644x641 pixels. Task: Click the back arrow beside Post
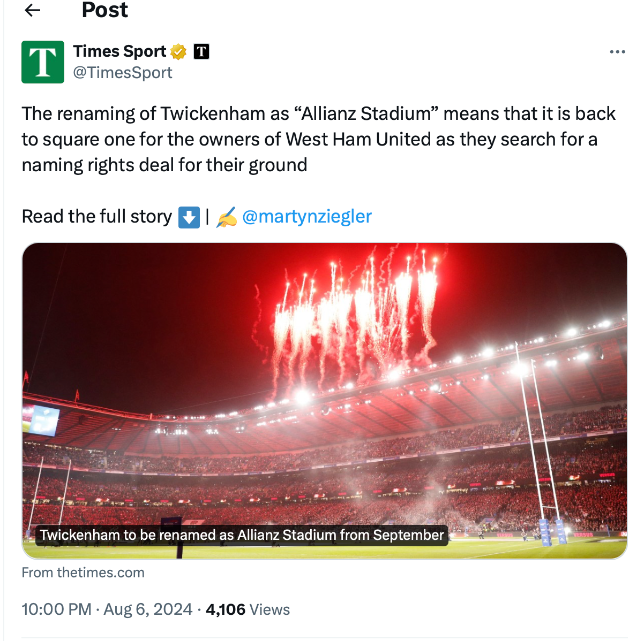[32, 11]
